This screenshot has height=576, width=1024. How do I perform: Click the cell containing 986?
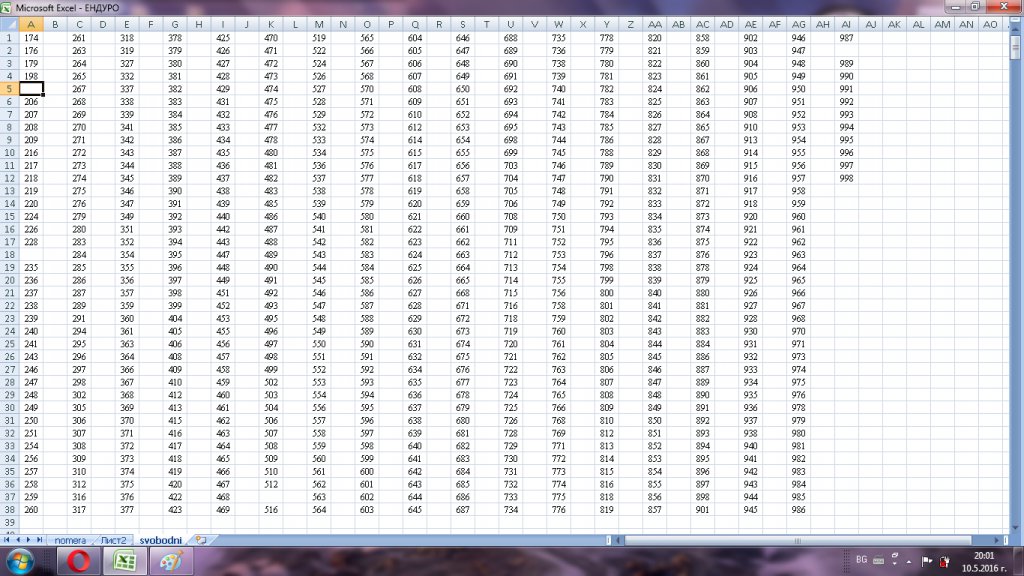pos(798,509)
